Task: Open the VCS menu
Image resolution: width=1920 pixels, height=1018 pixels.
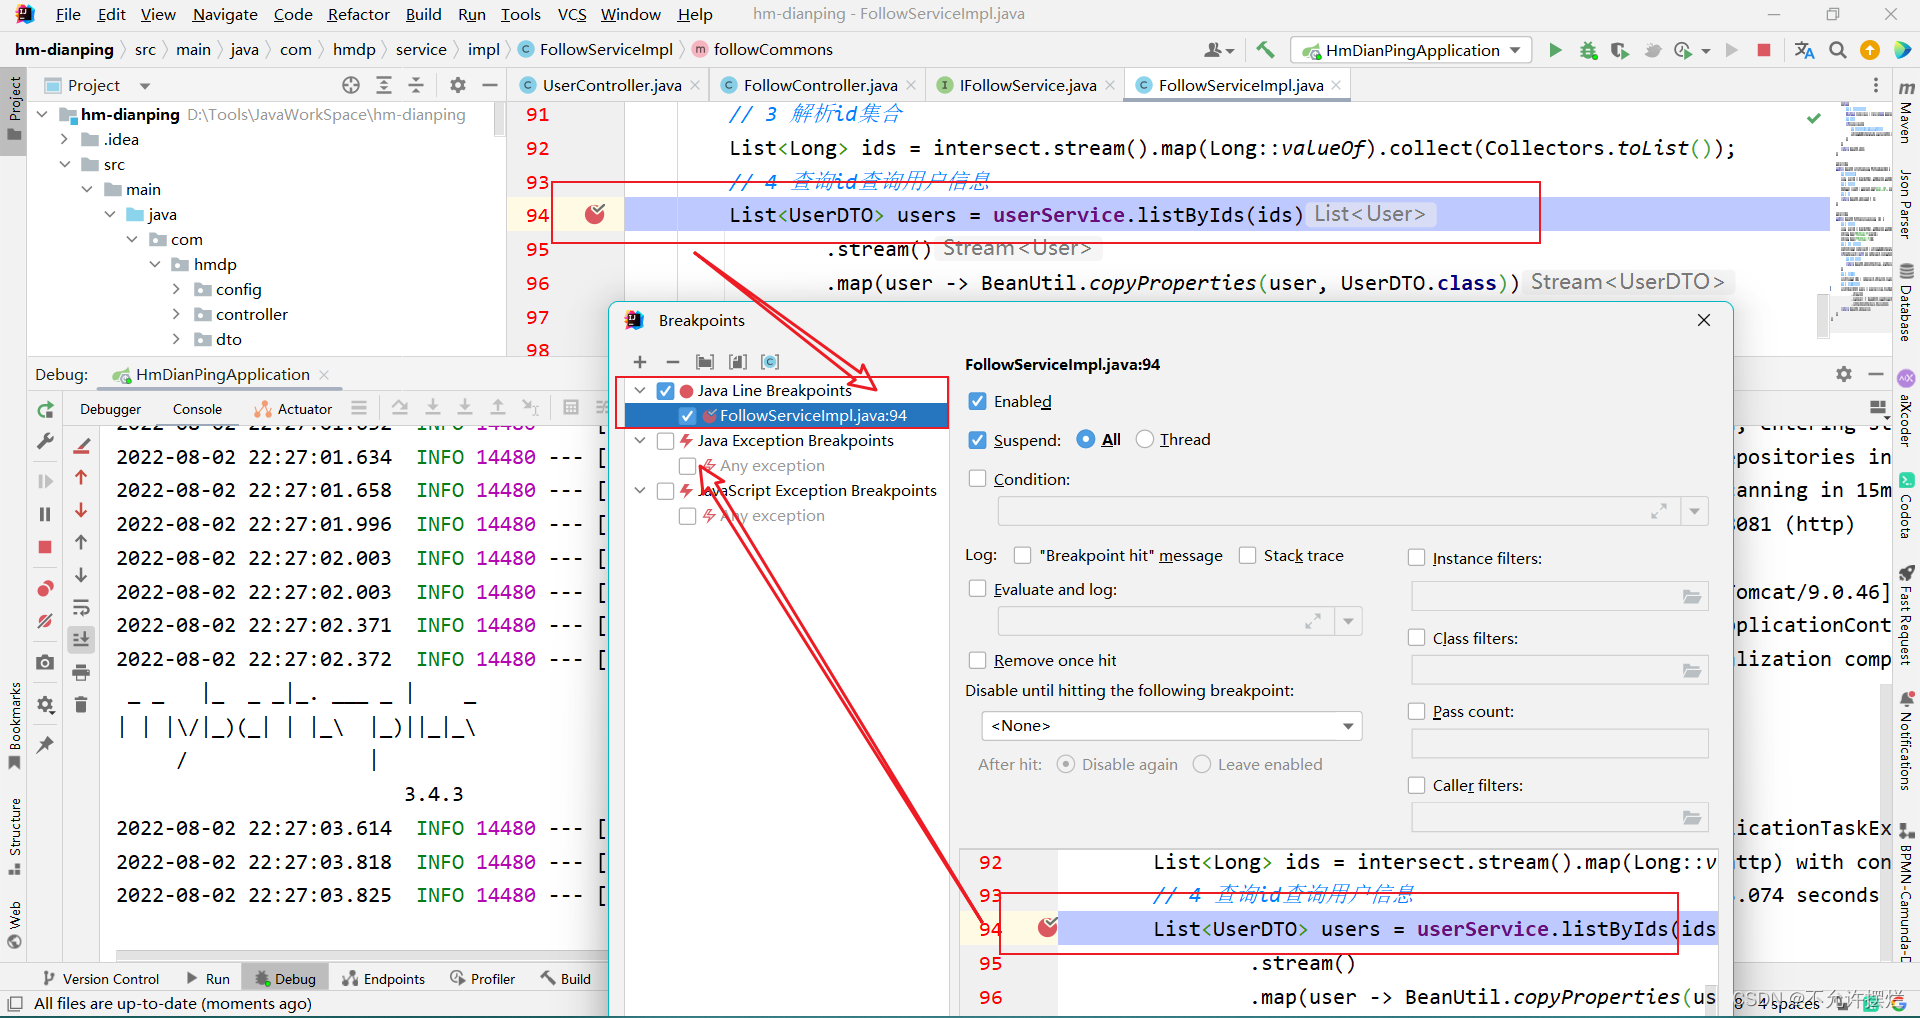Action: click(x=572, y=14)
